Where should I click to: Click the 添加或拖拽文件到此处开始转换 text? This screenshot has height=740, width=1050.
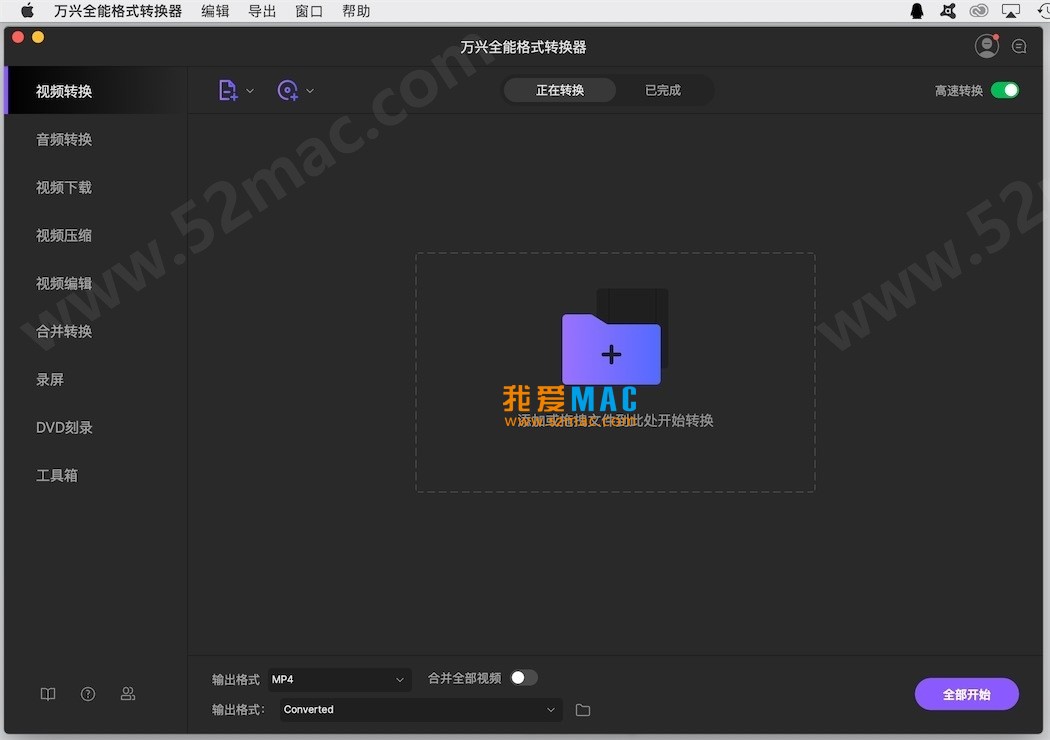[615, 421]
